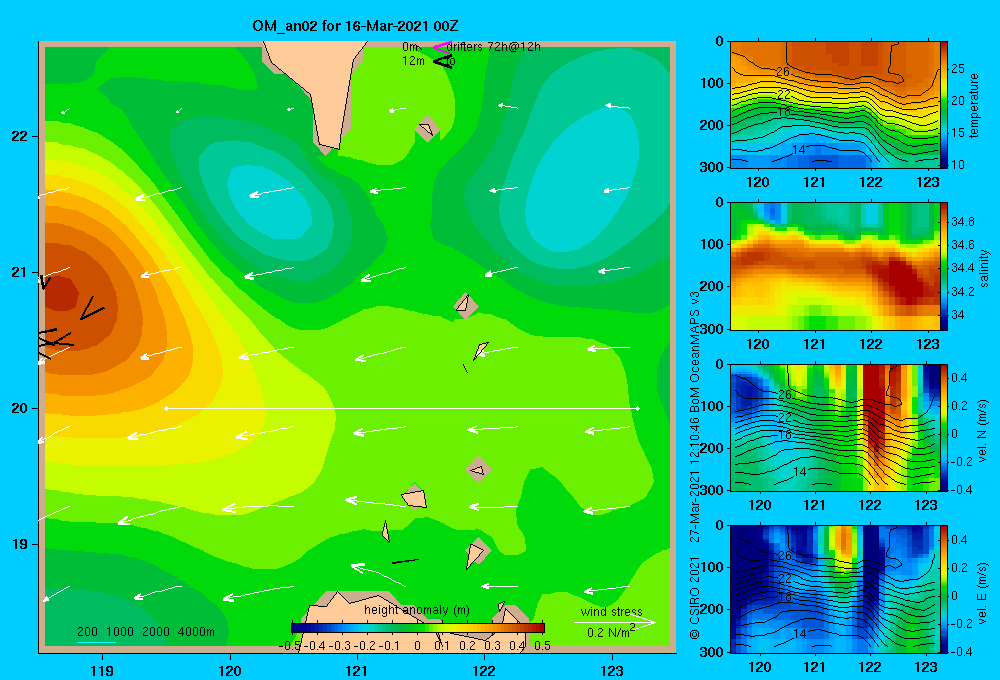Viewport: 1000px width, 680px height.
Task: Click the wind stress reference arrow
Action: [x=614, y=622]
